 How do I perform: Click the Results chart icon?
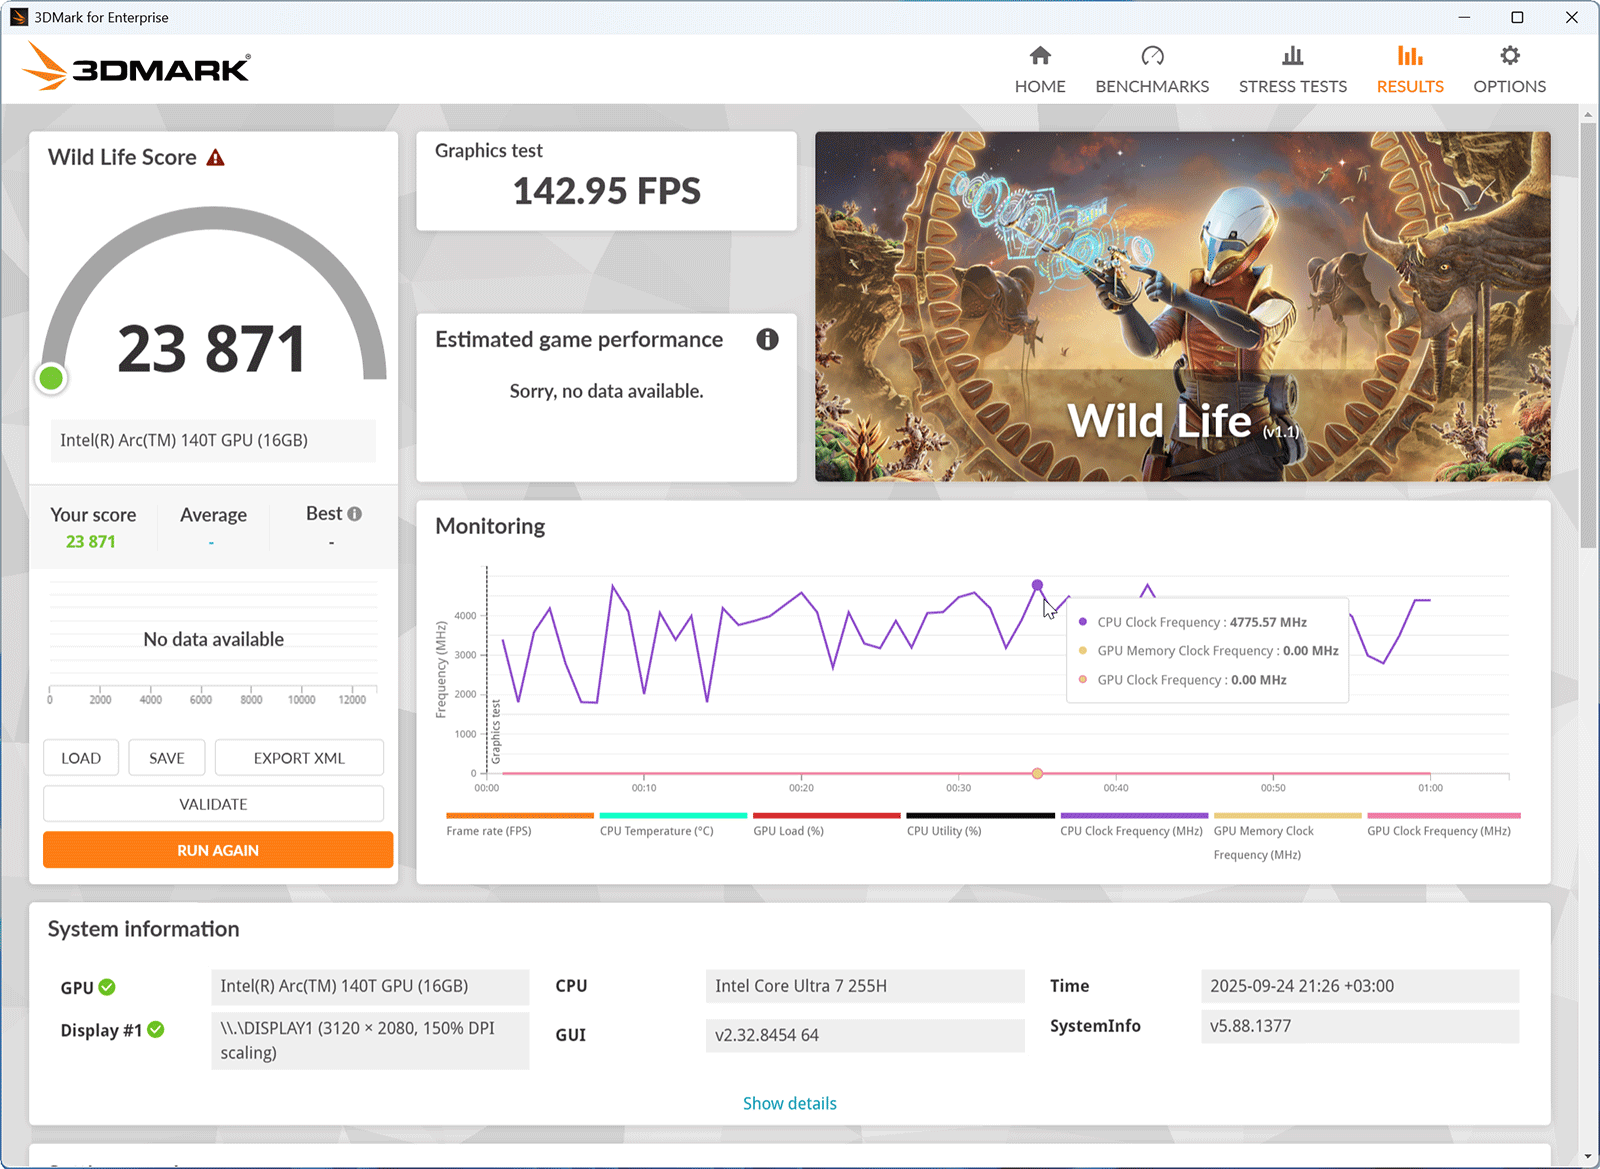pyautogui.click(x=1410, y=55)
